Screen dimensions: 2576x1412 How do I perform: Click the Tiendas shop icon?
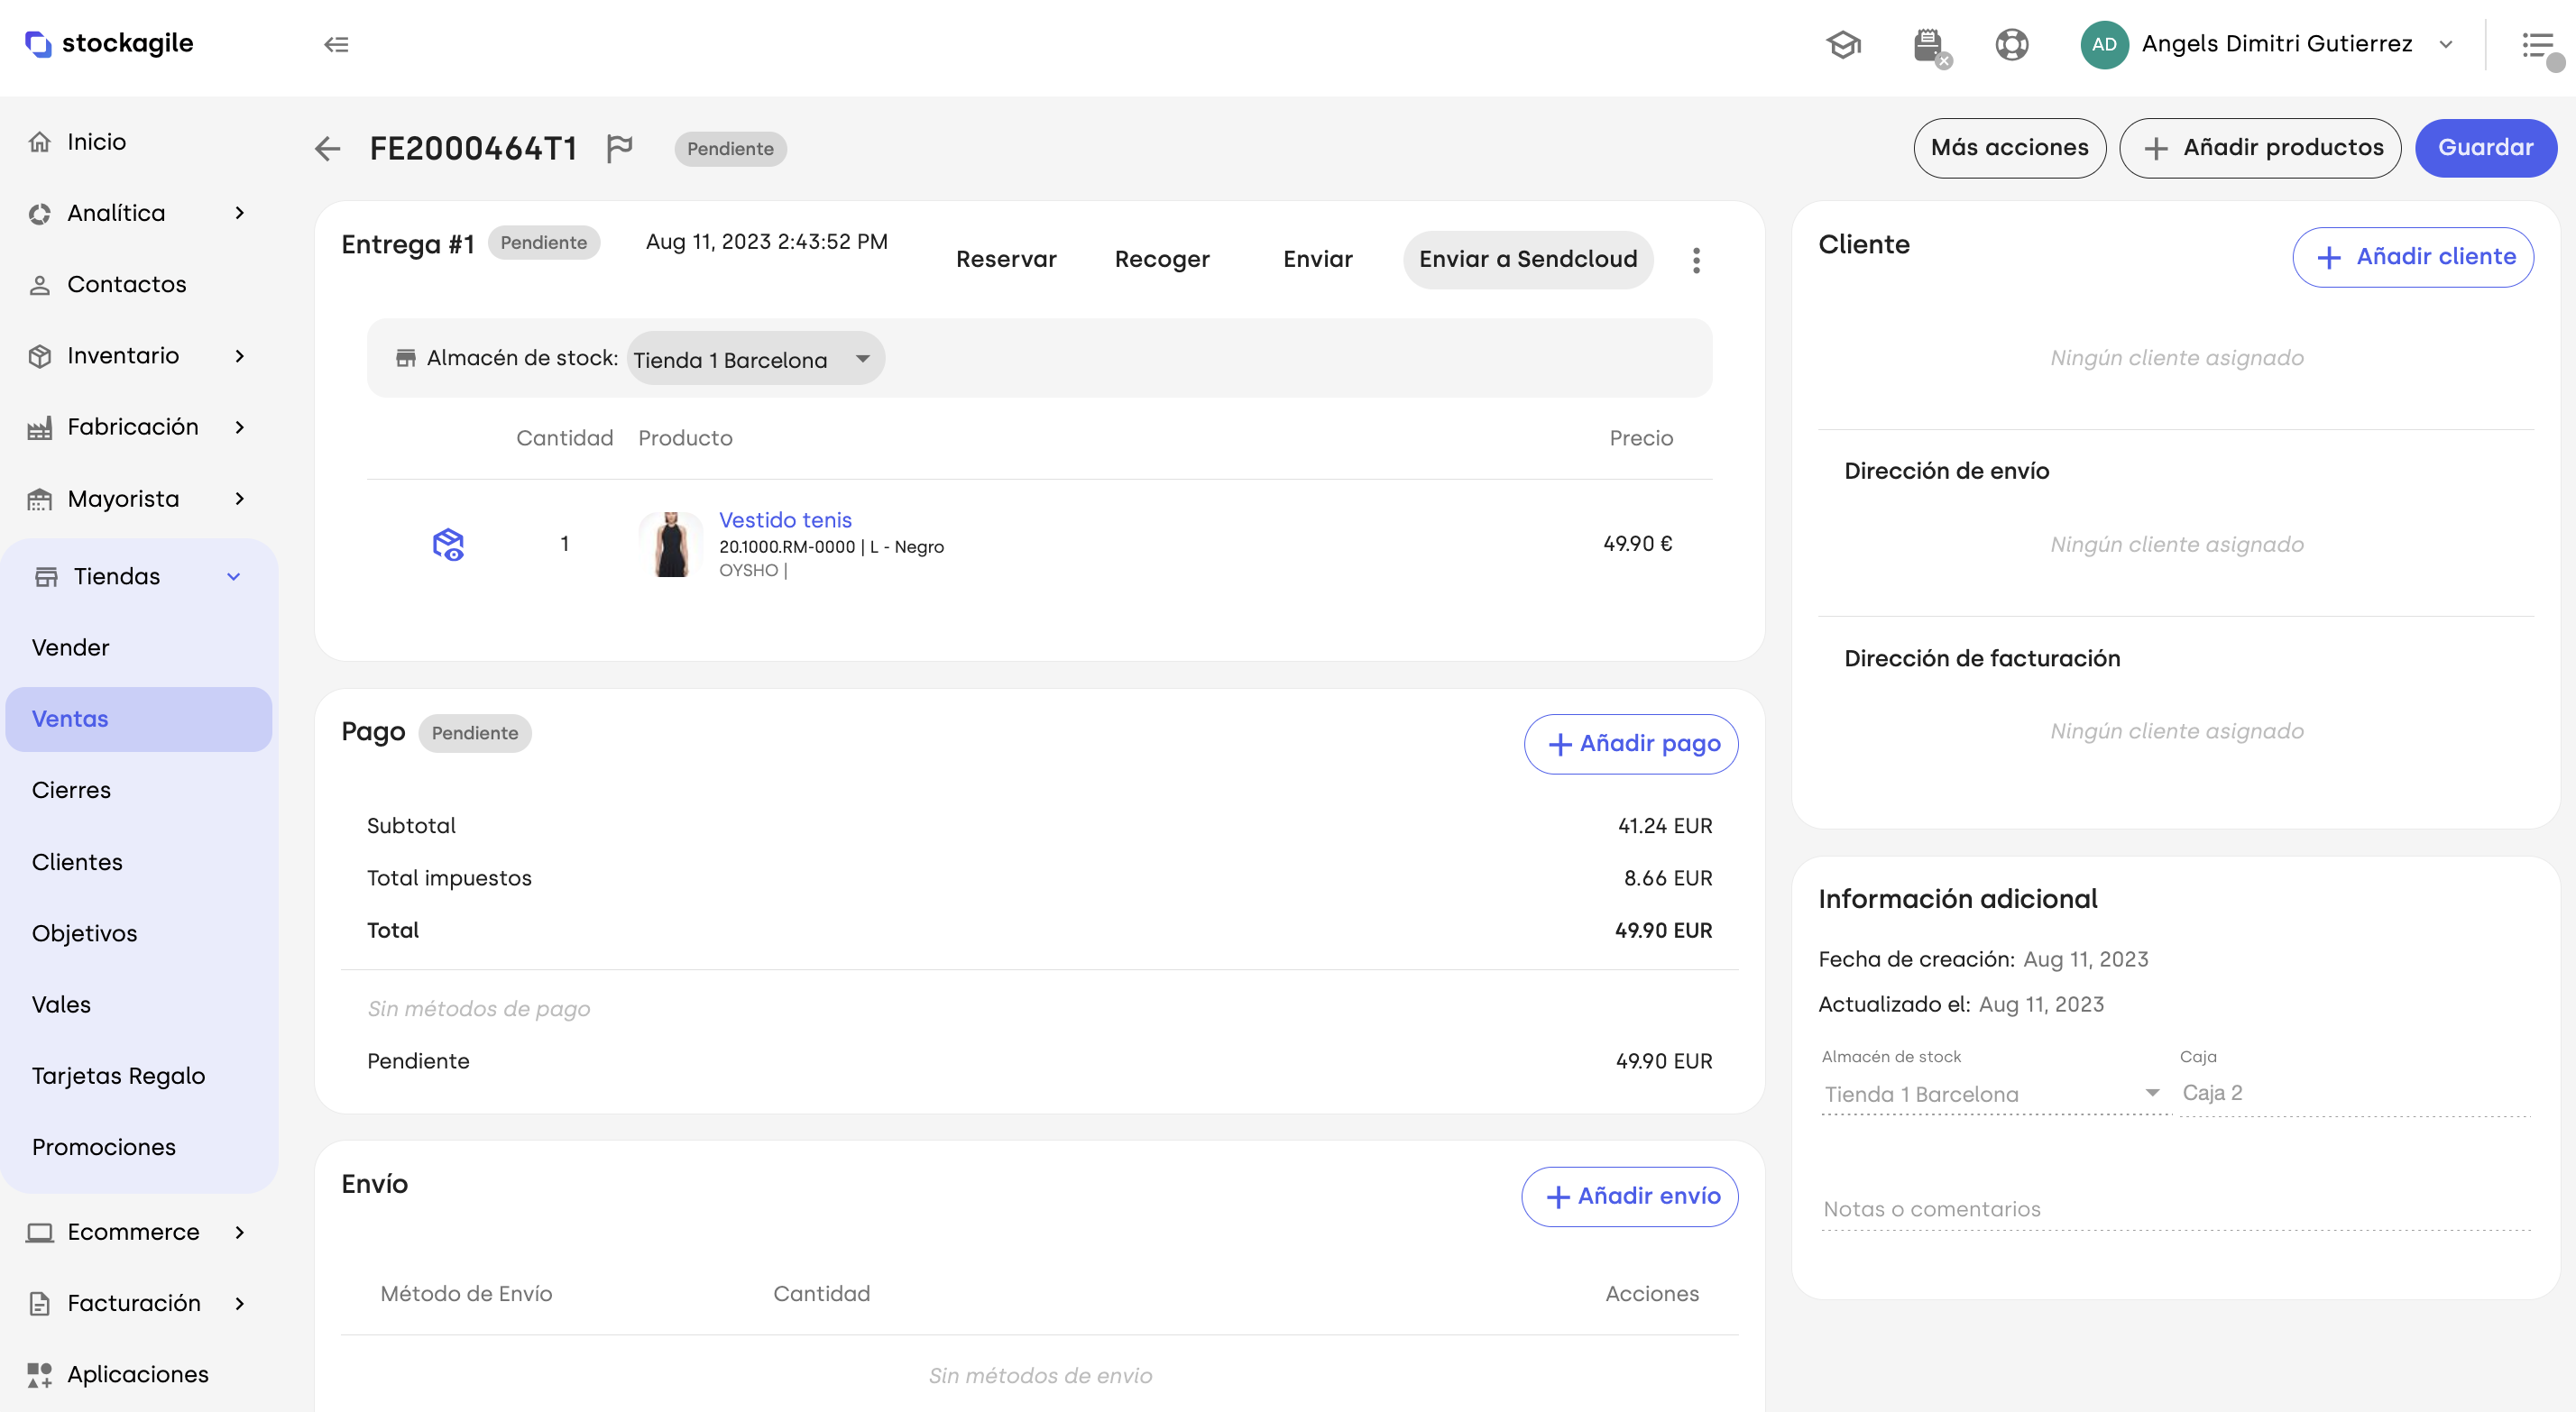[46, 576]
